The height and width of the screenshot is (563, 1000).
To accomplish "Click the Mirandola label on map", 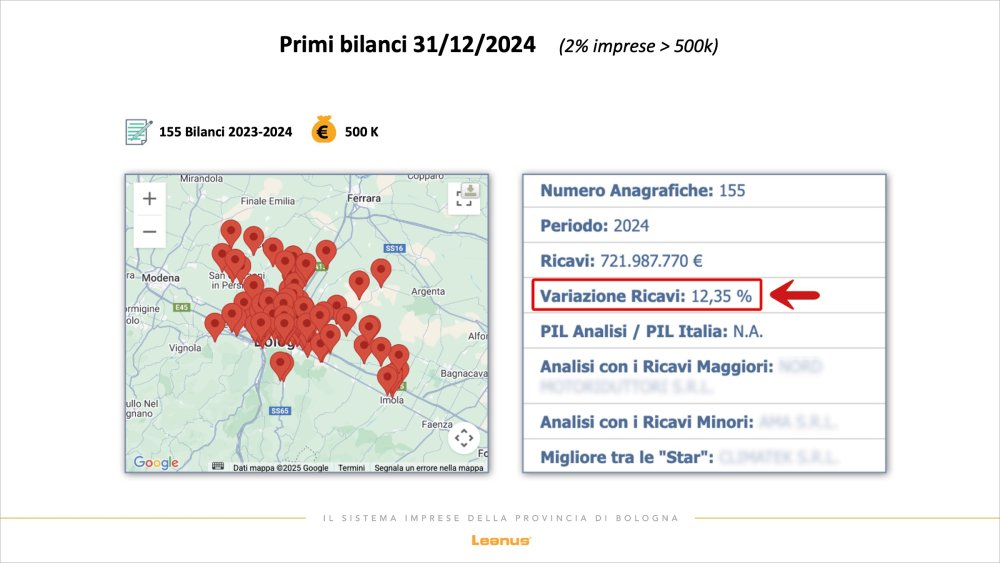I will point(202,179).
